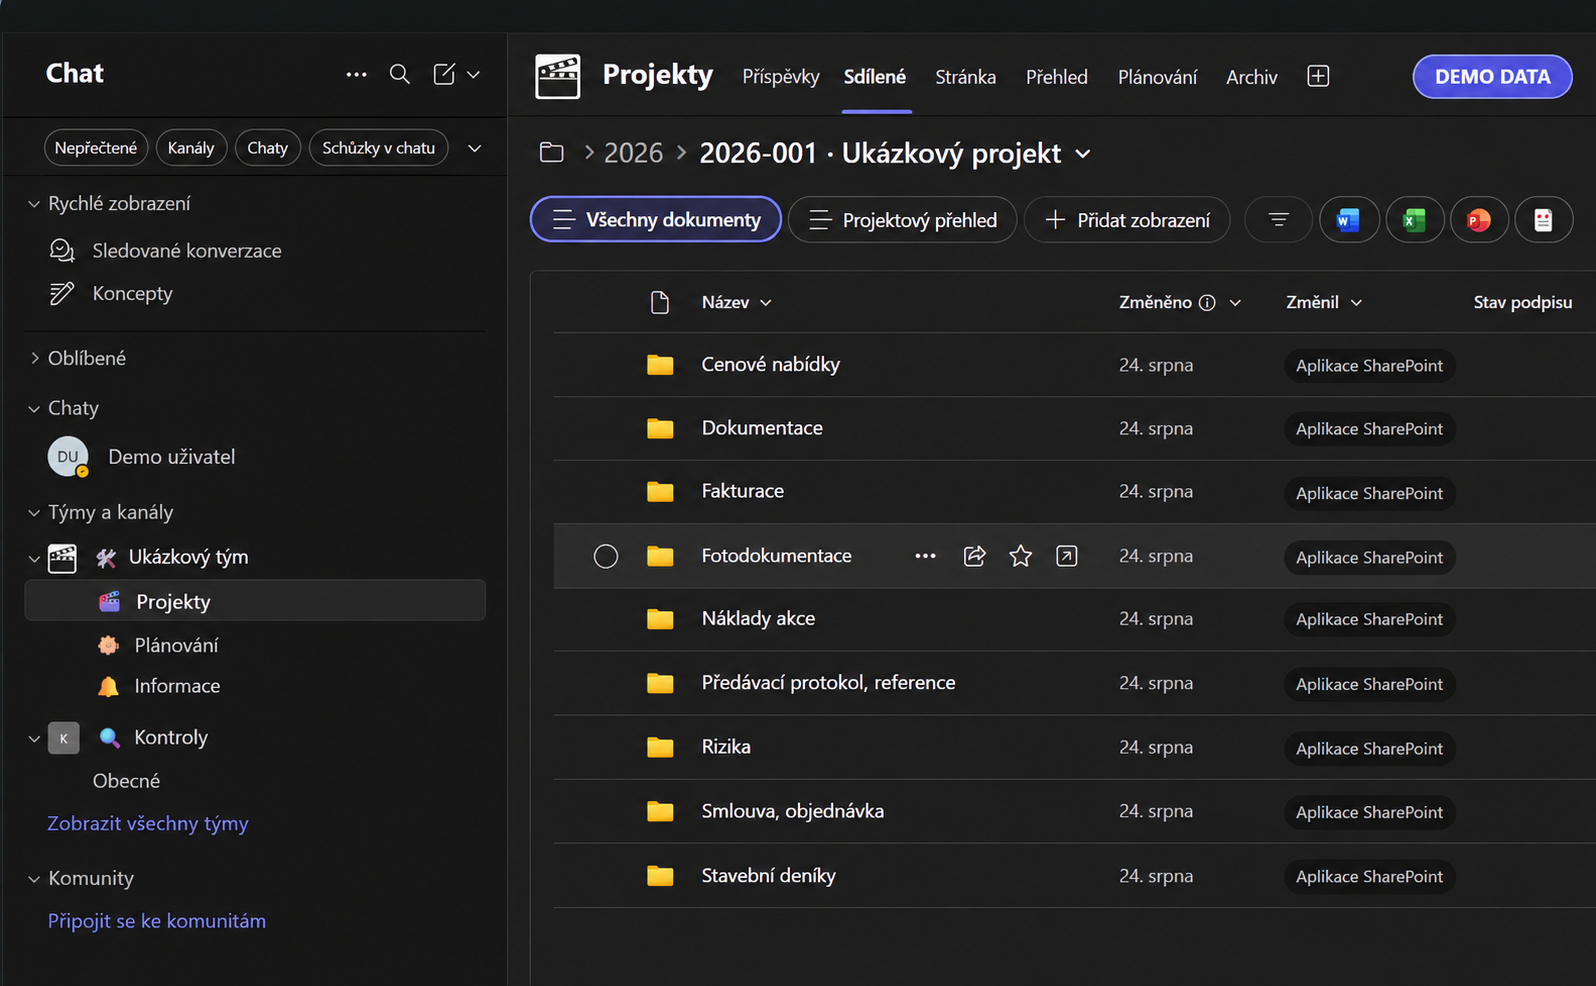Select the Informace channel
This screenshot has height=986, width=1596.
(177, 686)
